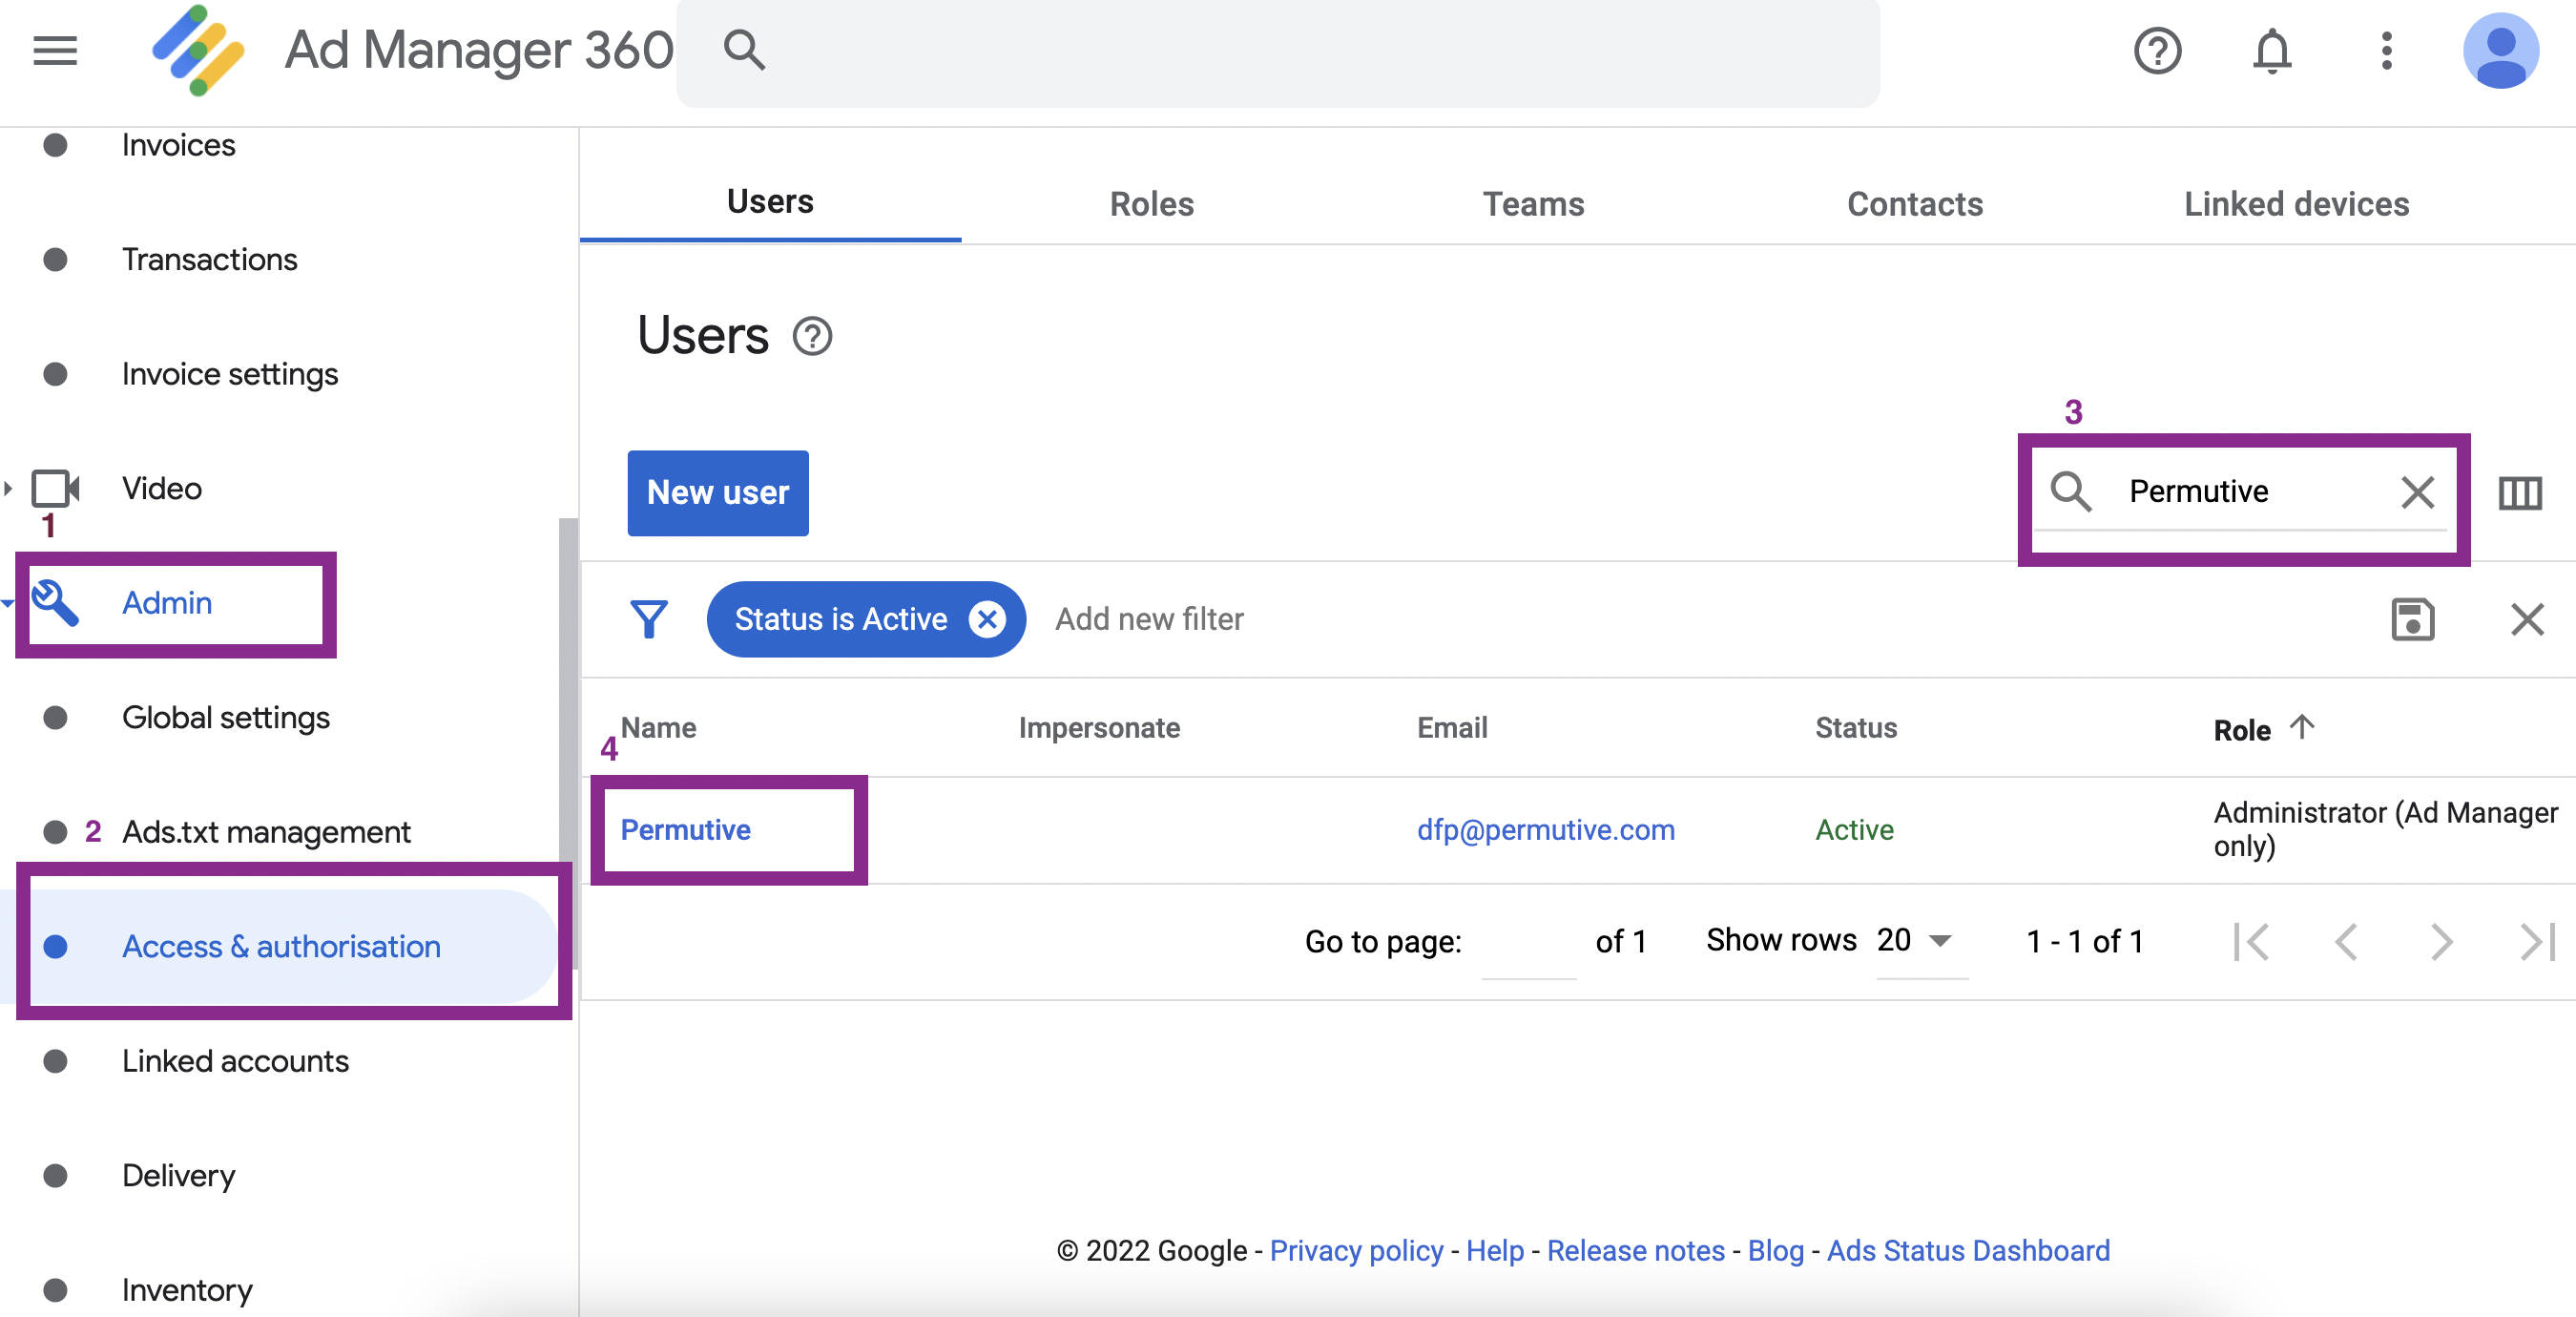
Task: Click the top search magnifier icon
Action: pos(744,50)
